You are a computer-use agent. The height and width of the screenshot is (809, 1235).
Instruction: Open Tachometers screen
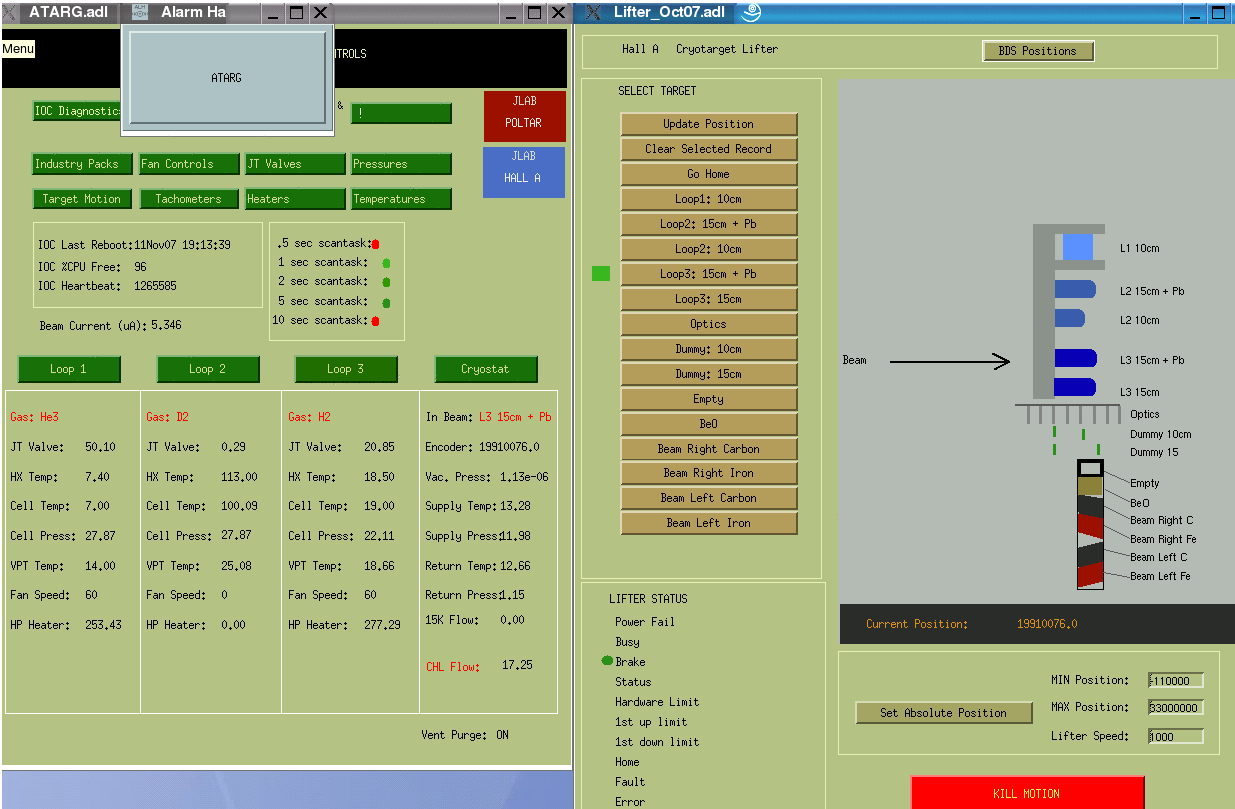[x=189, y=199]
